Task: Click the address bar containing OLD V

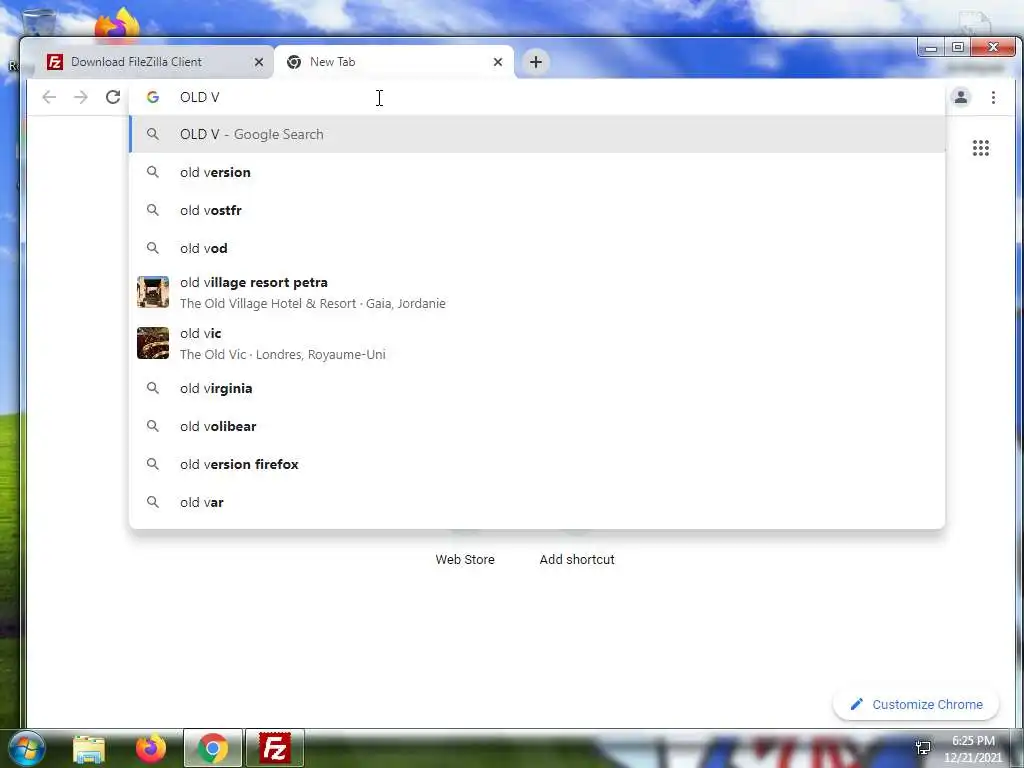Action: coord(537,97)
